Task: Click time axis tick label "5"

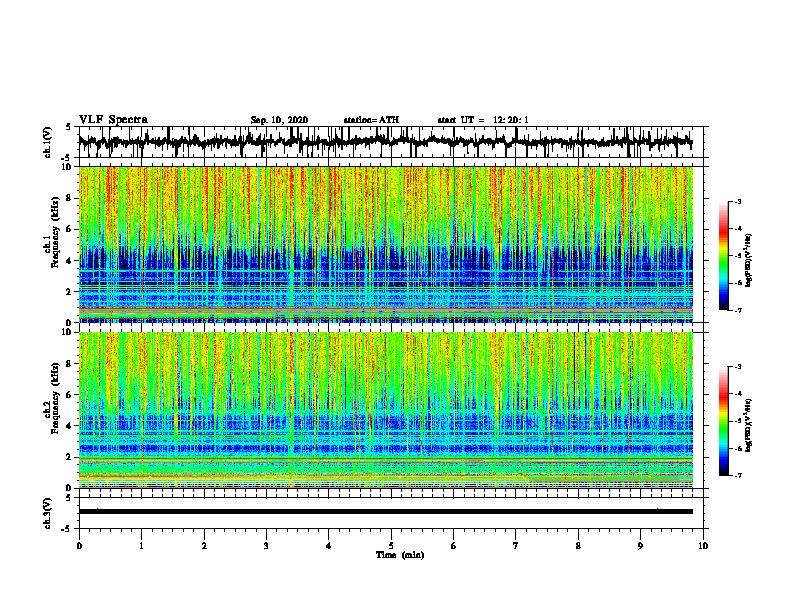Action: click(x=391, y=545)
